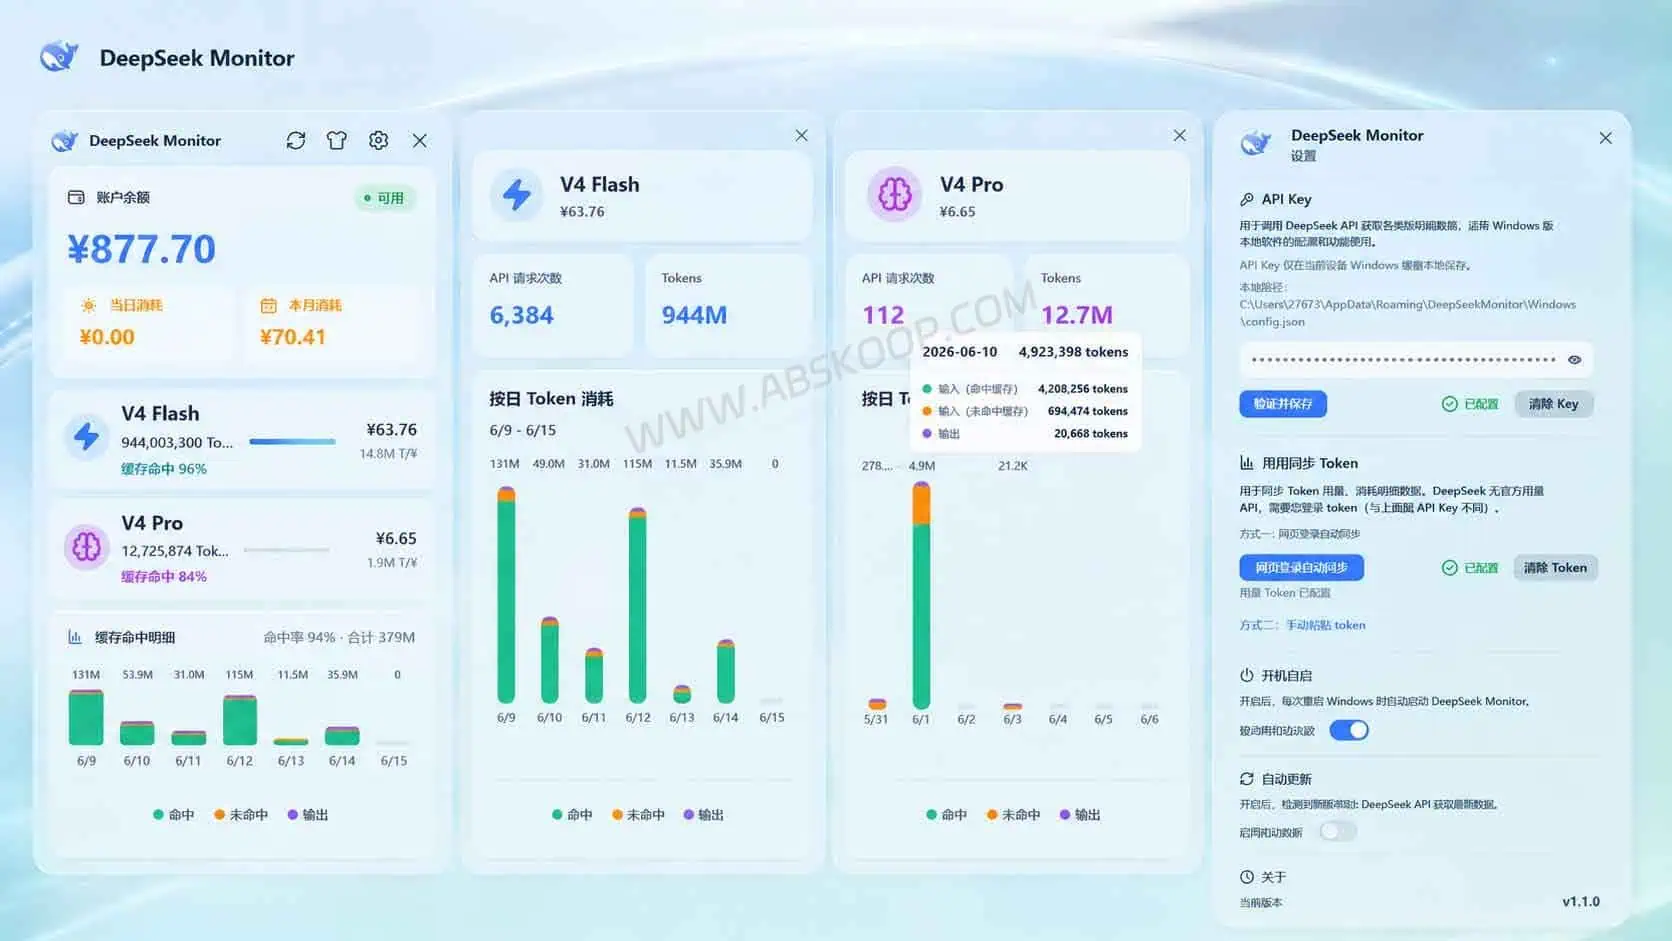Click the 清除 Key button

click(1553, 404)
